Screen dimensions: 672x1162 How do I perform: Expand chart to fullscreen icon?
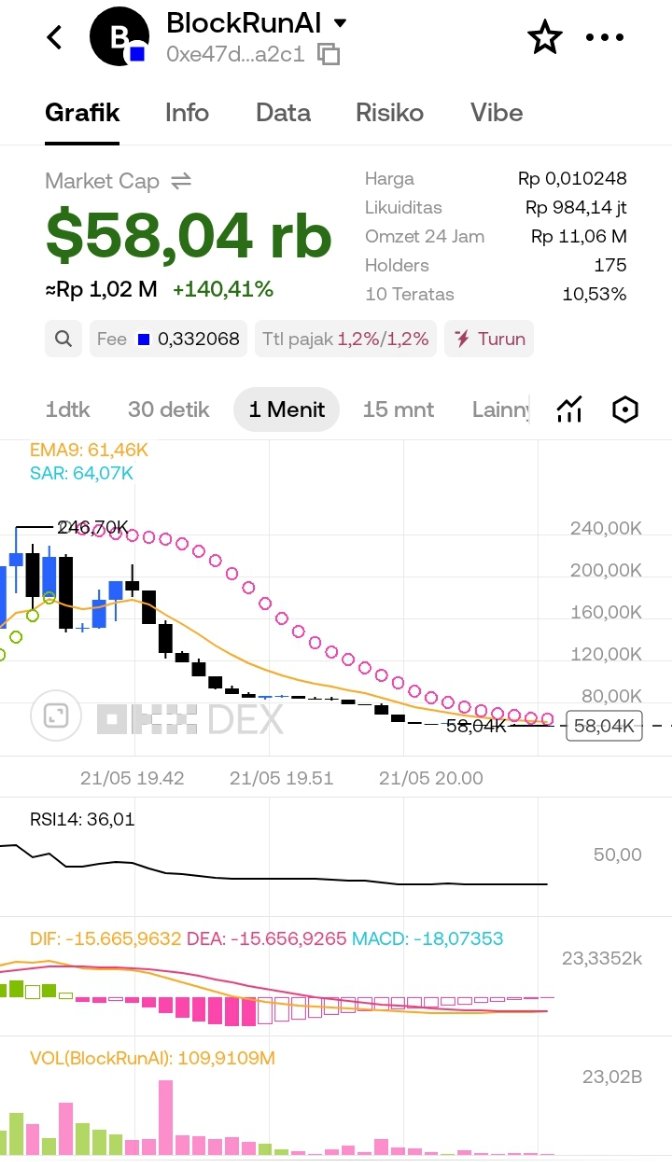click(56, 715)
